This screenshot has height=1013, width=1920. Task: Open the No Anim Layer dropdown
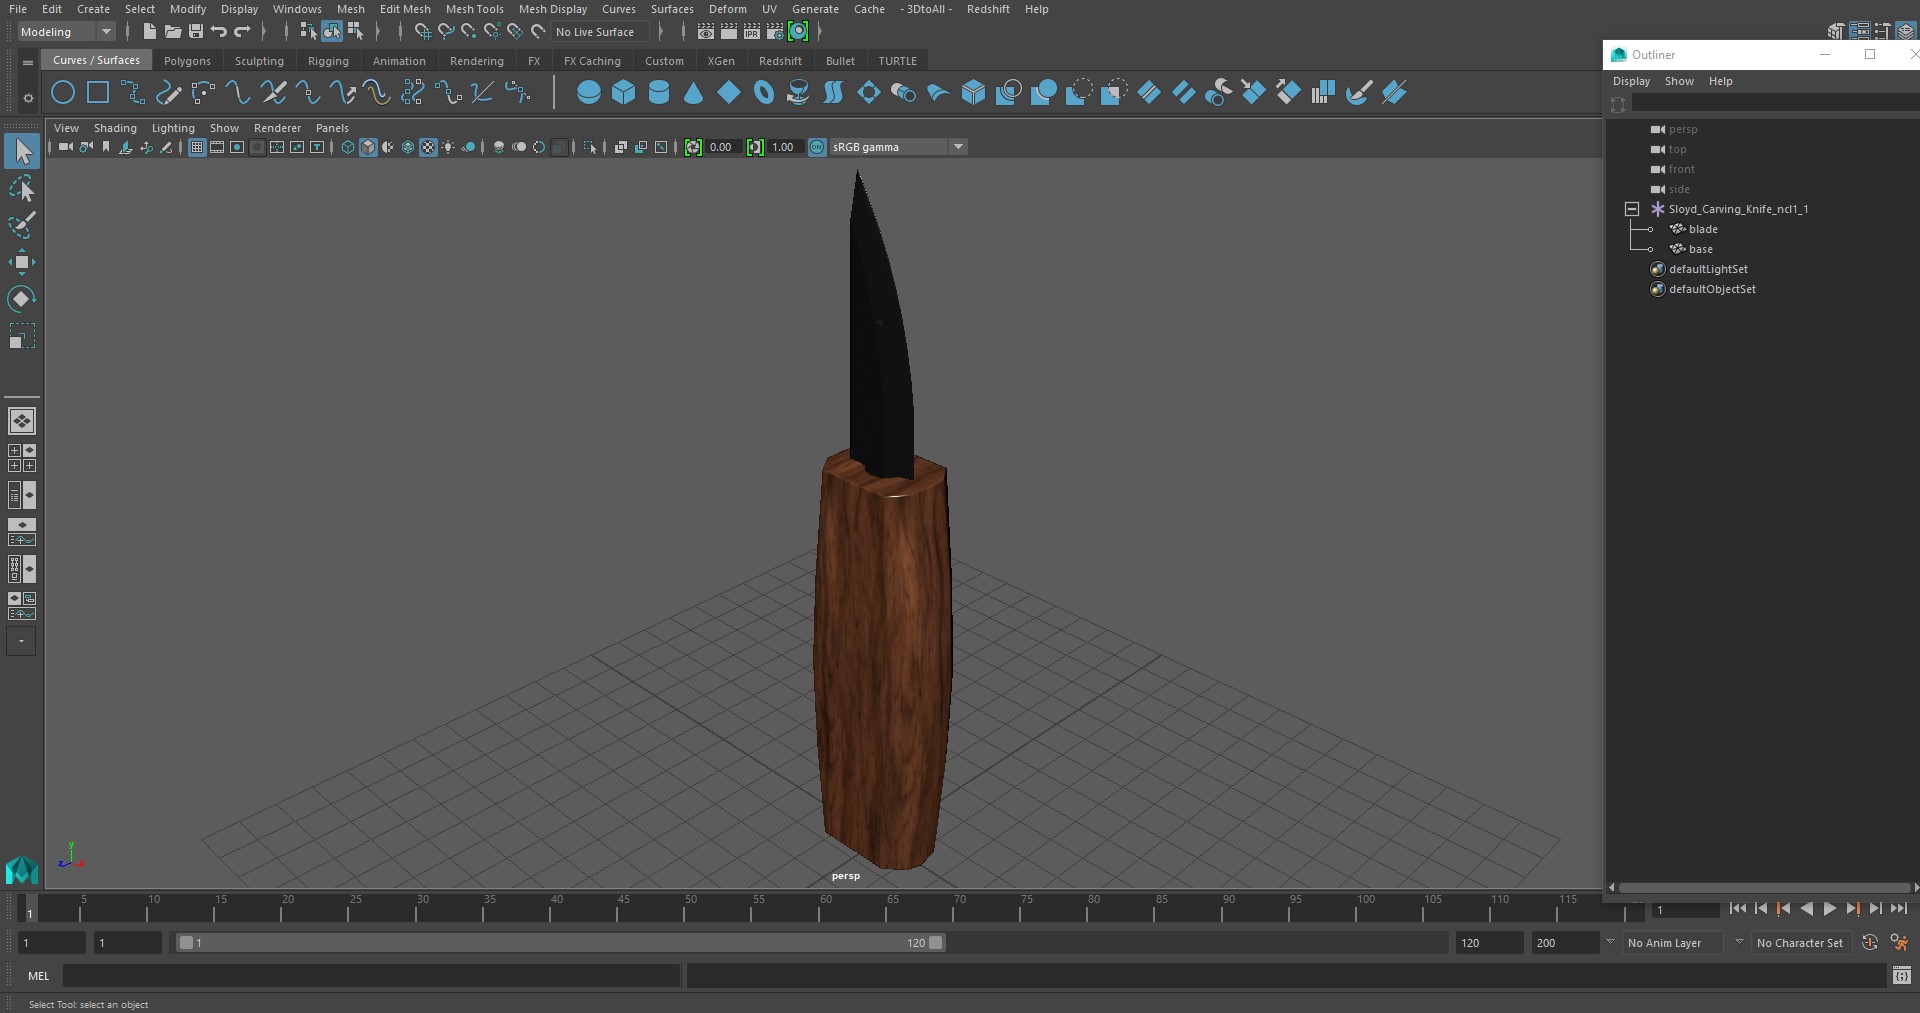(x=1673, y=943)
